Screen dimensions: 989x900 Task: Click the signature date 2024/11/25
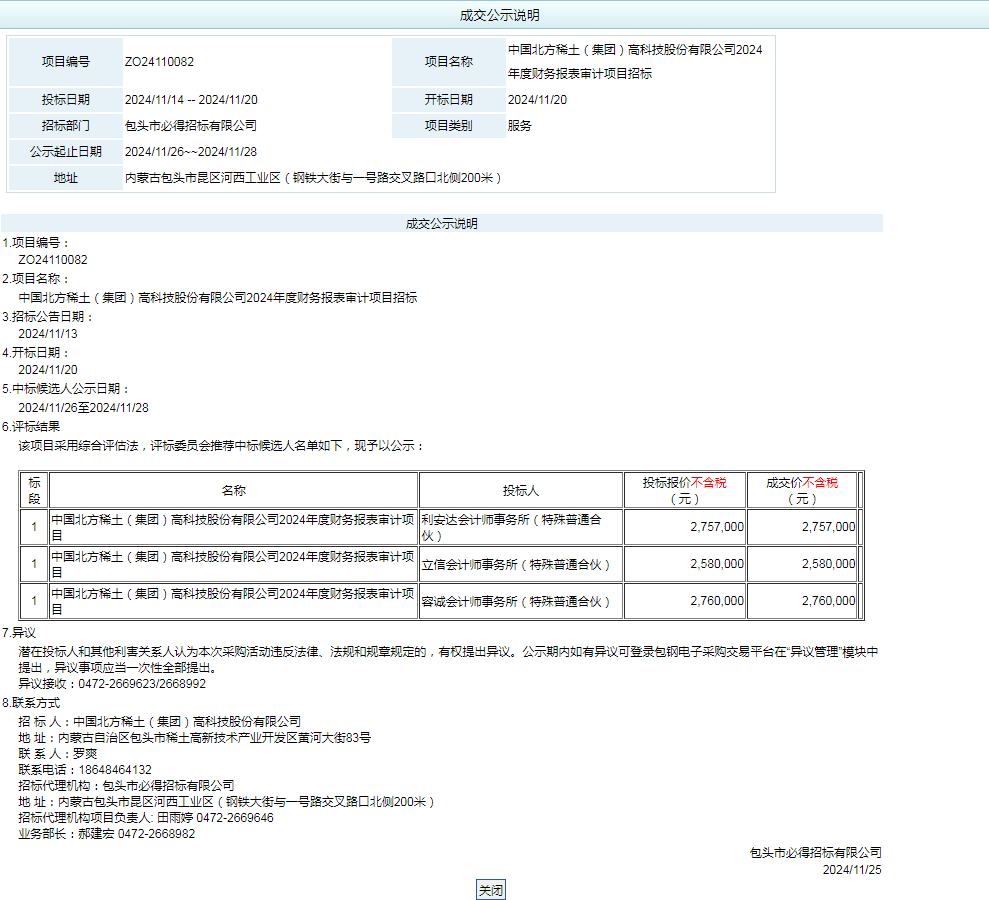click(852, 870)
